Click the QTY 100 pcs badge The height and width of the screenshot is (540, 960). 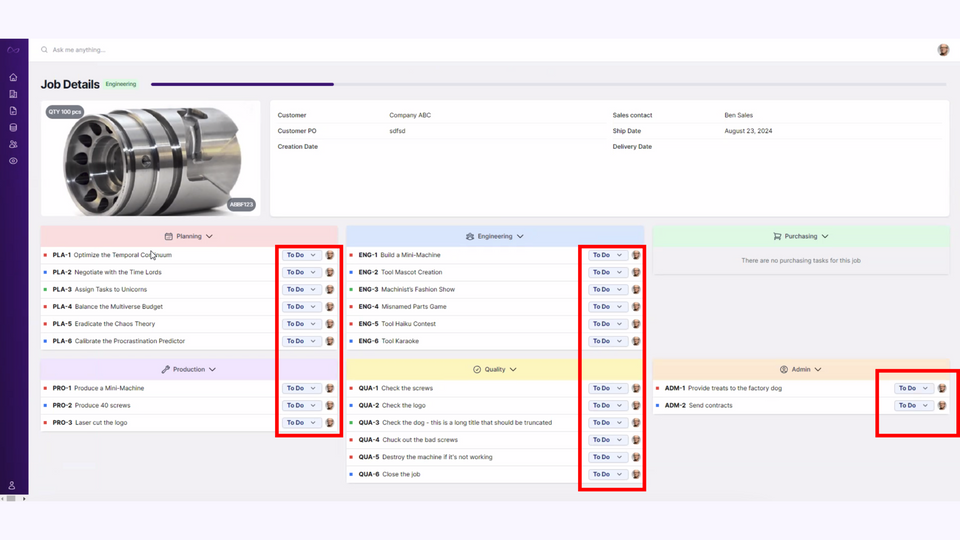point(65,112)
